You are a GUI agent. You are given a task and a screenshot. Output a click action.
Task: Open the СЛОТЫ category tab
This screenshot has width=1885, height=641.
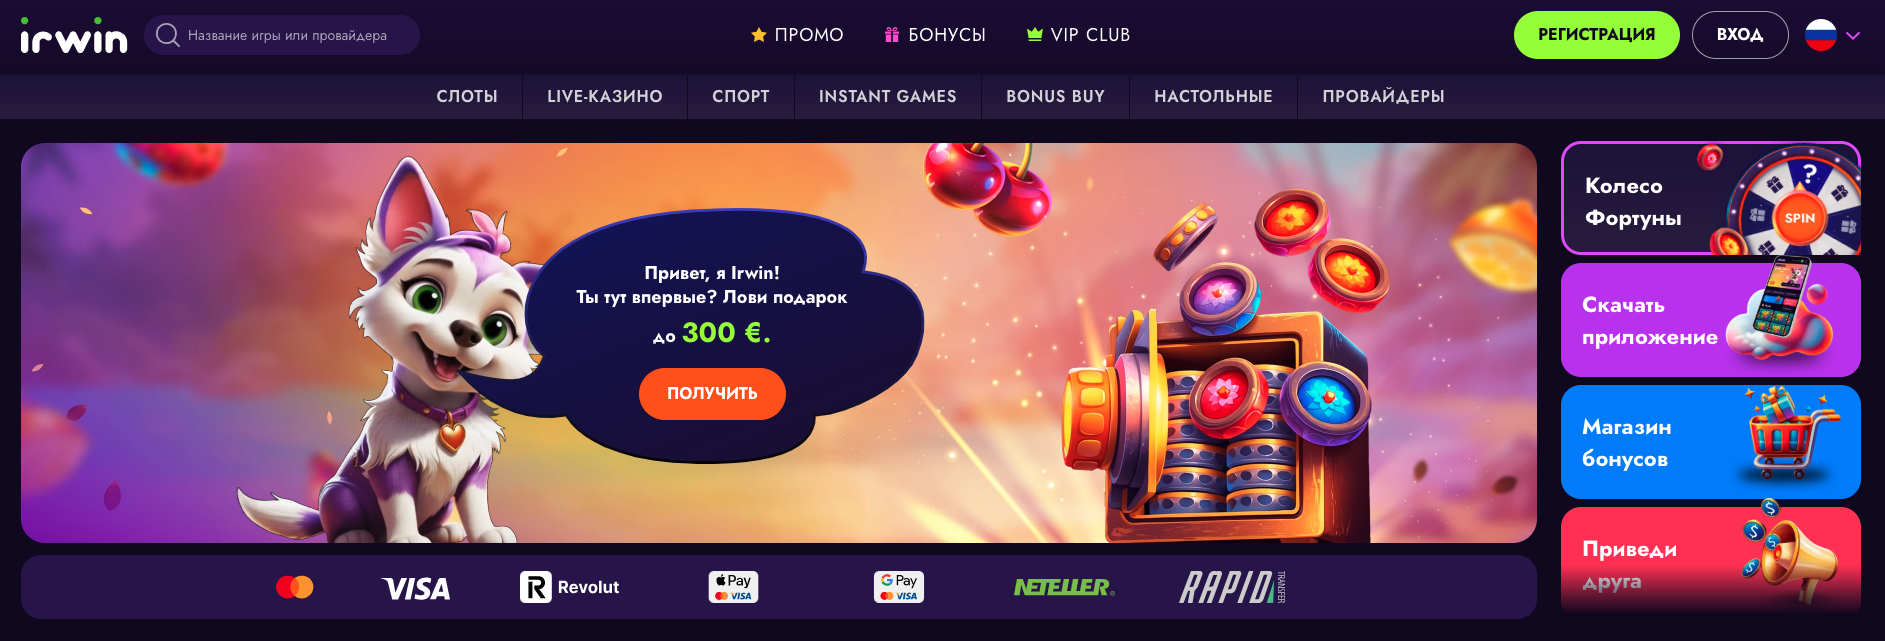click(x=467, y=96)
